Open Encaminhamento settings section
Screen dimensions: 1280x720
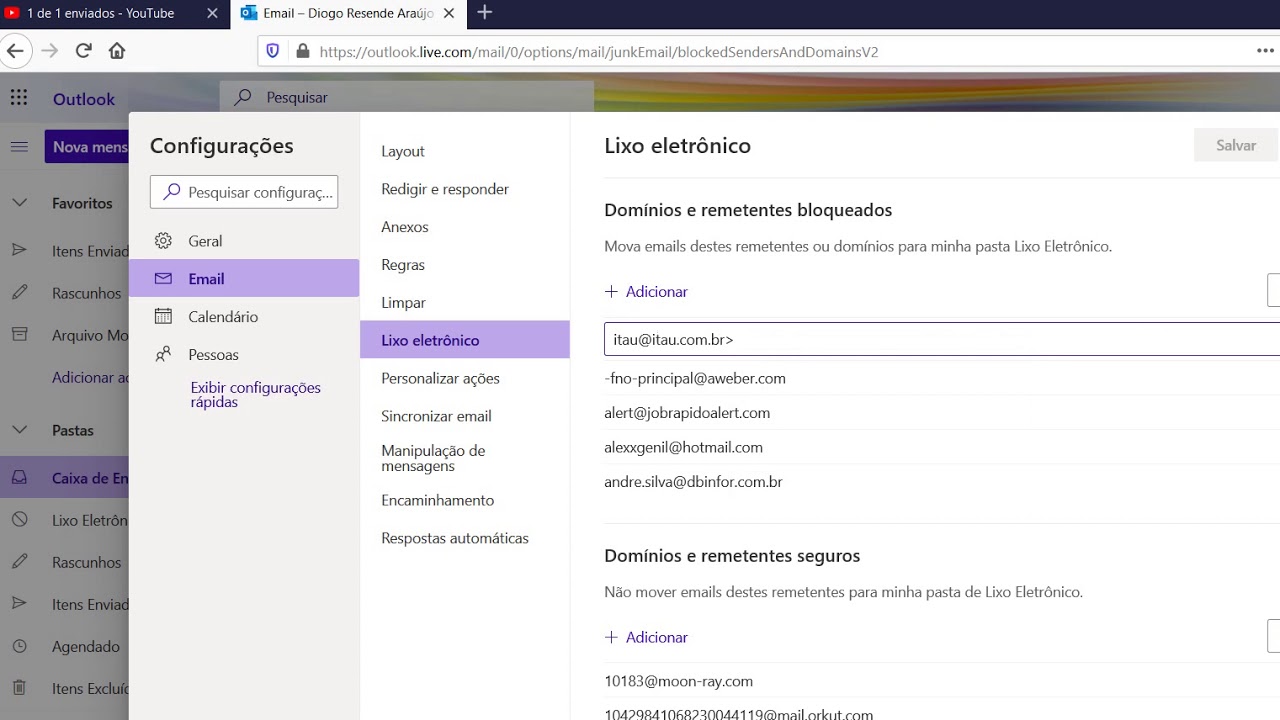coord(465,500)
